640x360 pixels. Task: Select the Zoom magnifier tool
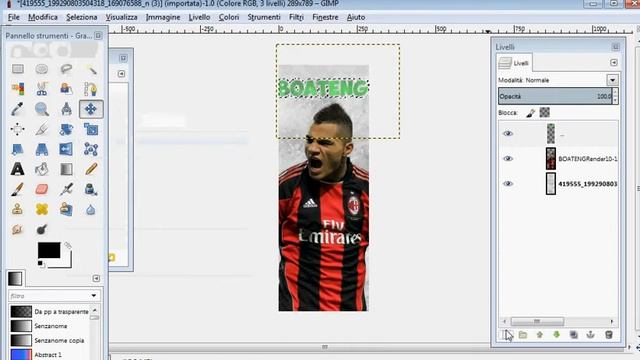[x=42, y=109]
